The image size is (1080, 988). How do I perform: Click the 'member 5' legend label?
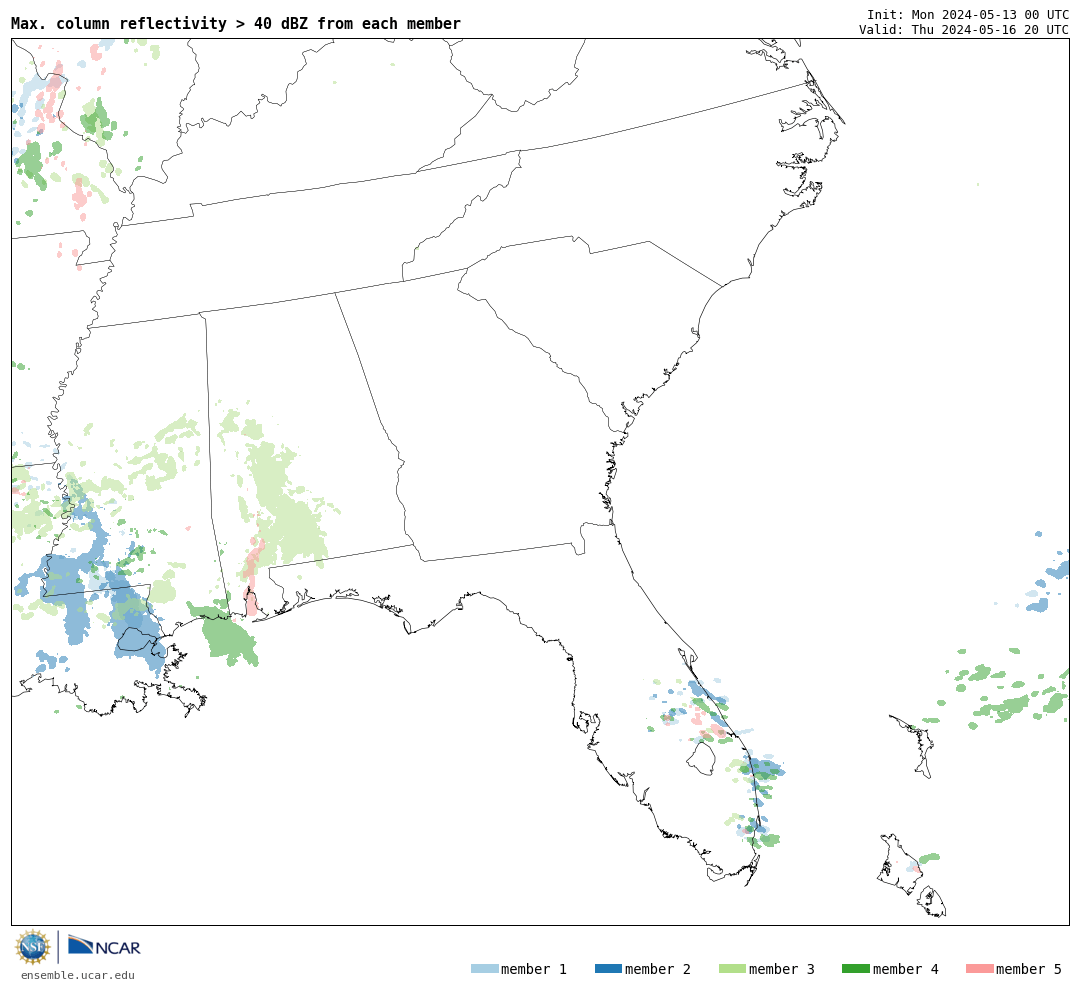1029,969
